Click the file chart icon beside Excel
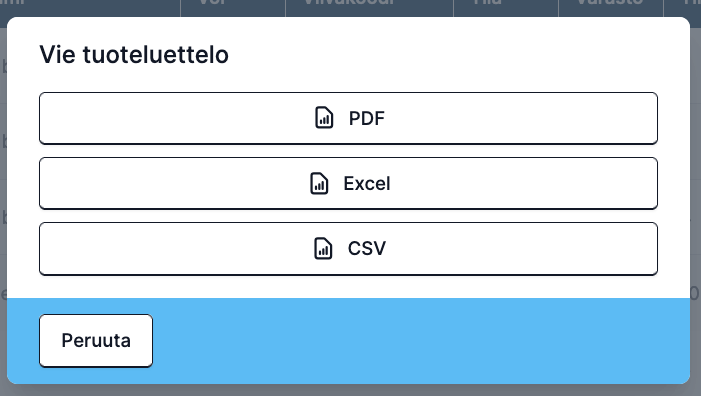 click(x=319, y=184)
